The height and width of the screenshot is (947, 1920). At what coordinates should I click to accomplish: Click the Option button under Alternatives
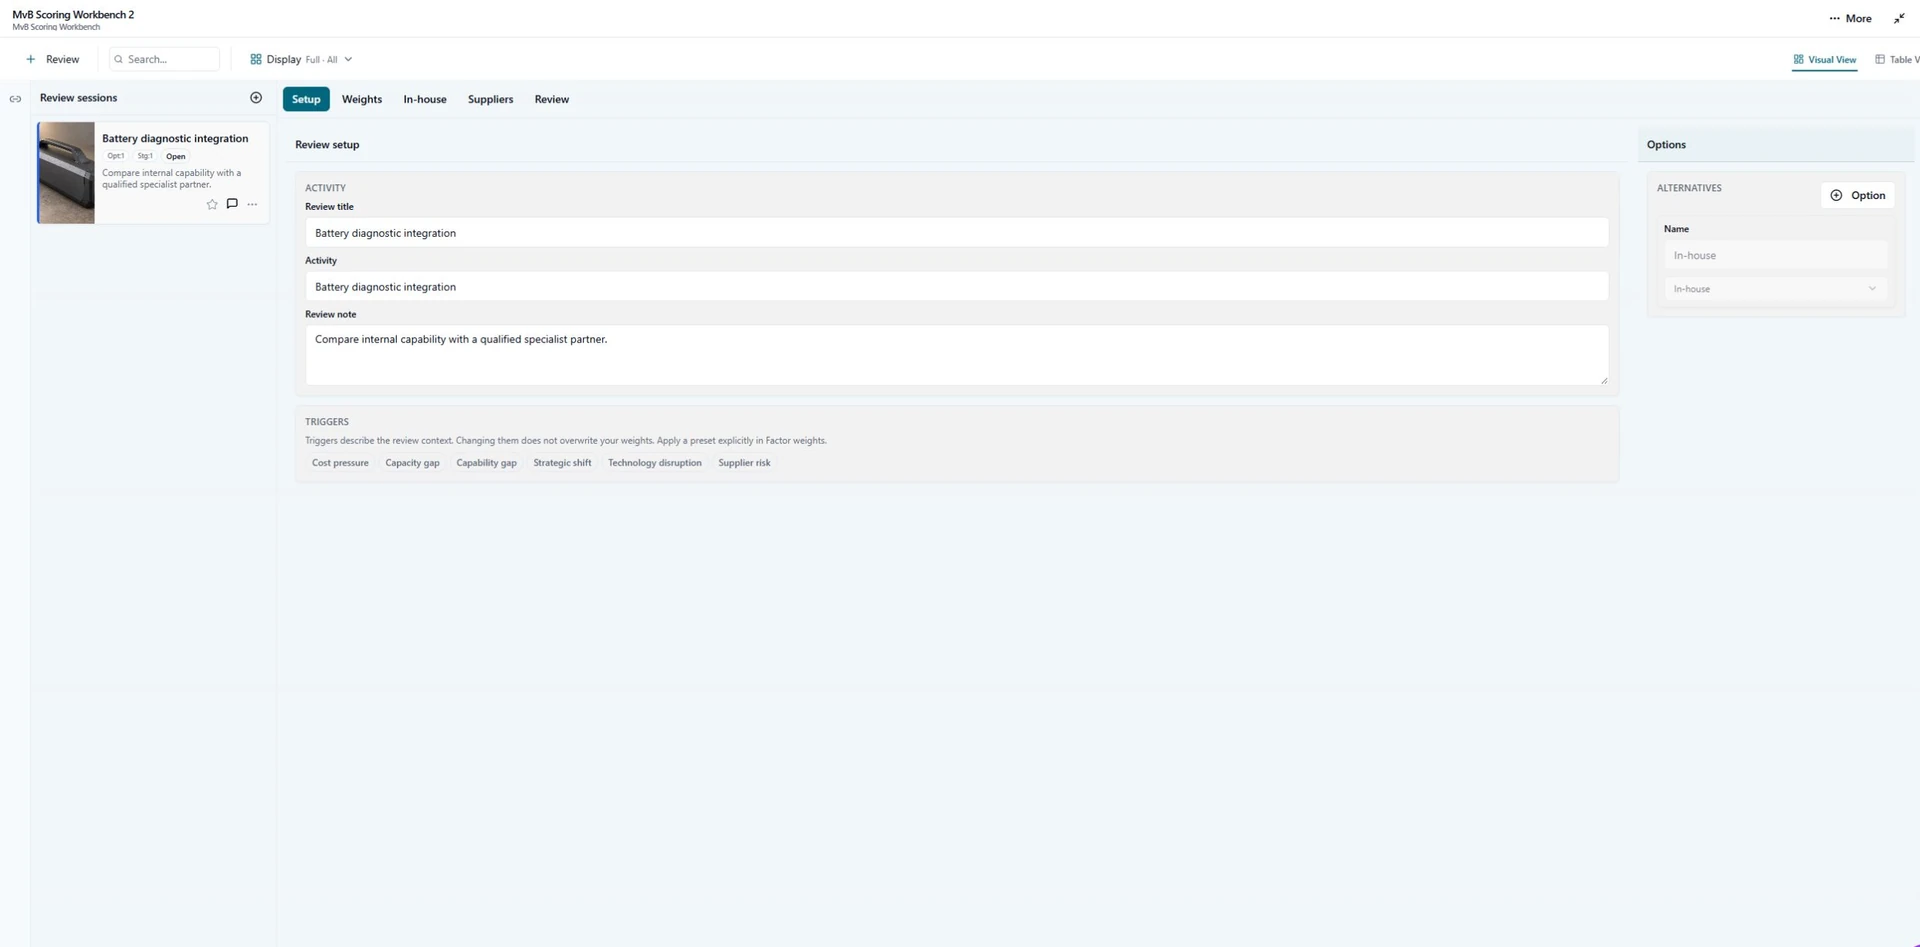click(1858, 195)
